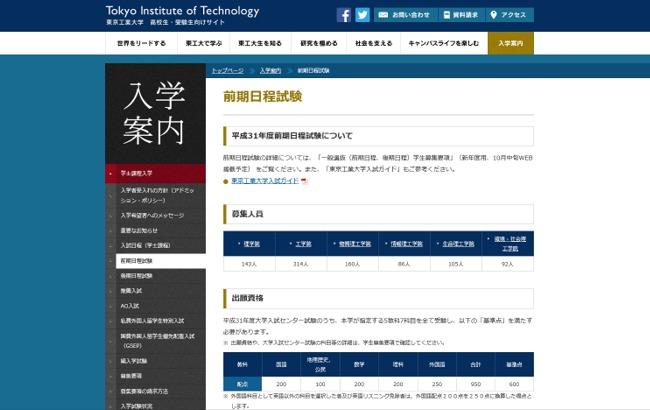Go to 入学案内 breadcrumb link
The width and height of the screenshot is (650, 410).
pos(270,71)
